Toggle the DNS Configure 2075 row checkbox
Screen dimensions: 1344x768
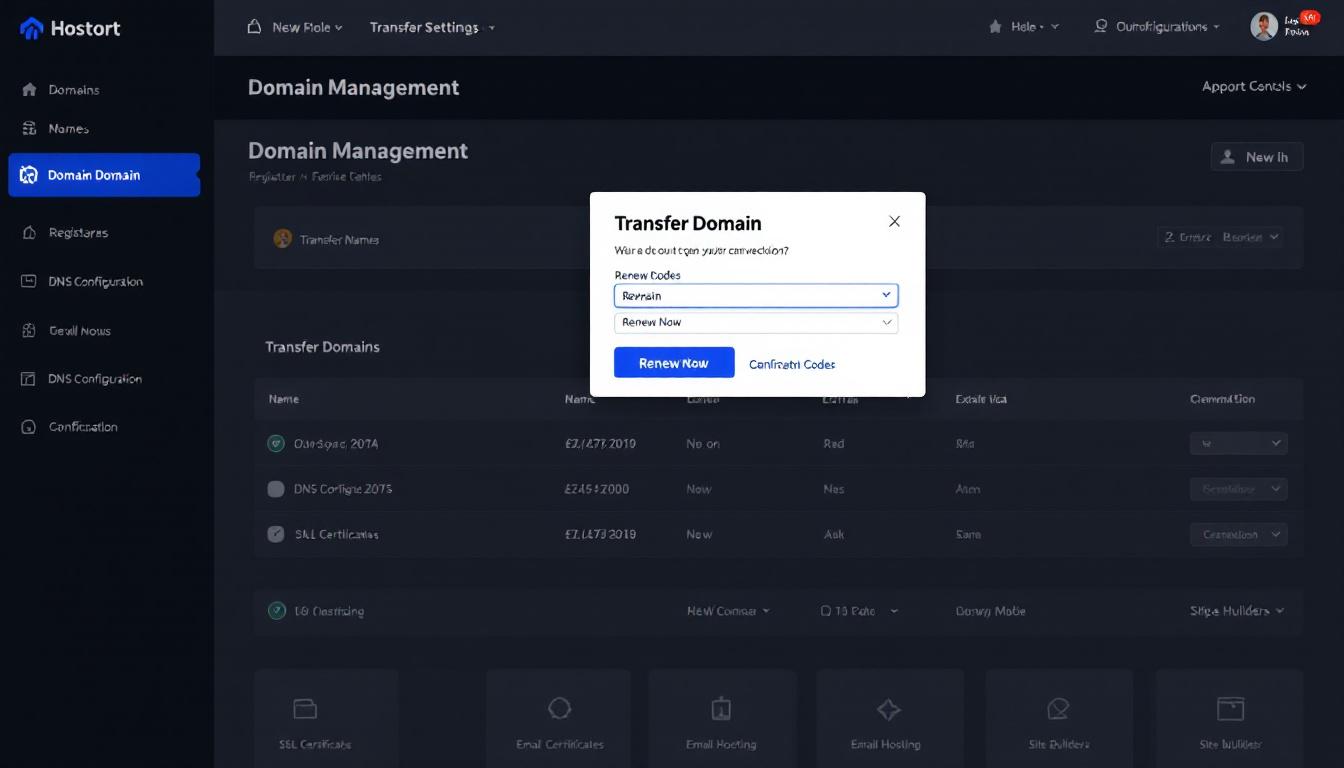[x=276, y=489]
